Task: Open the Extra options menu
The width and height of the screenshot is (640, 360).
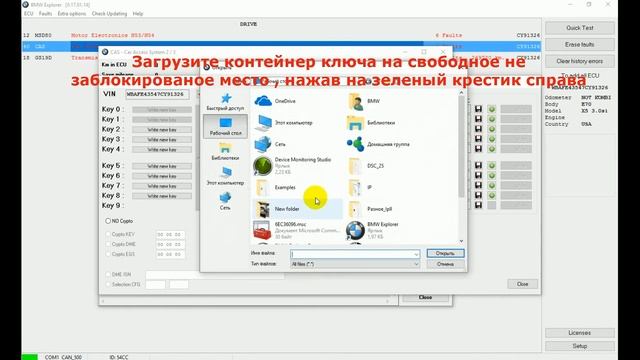Action: pos(72,13)
